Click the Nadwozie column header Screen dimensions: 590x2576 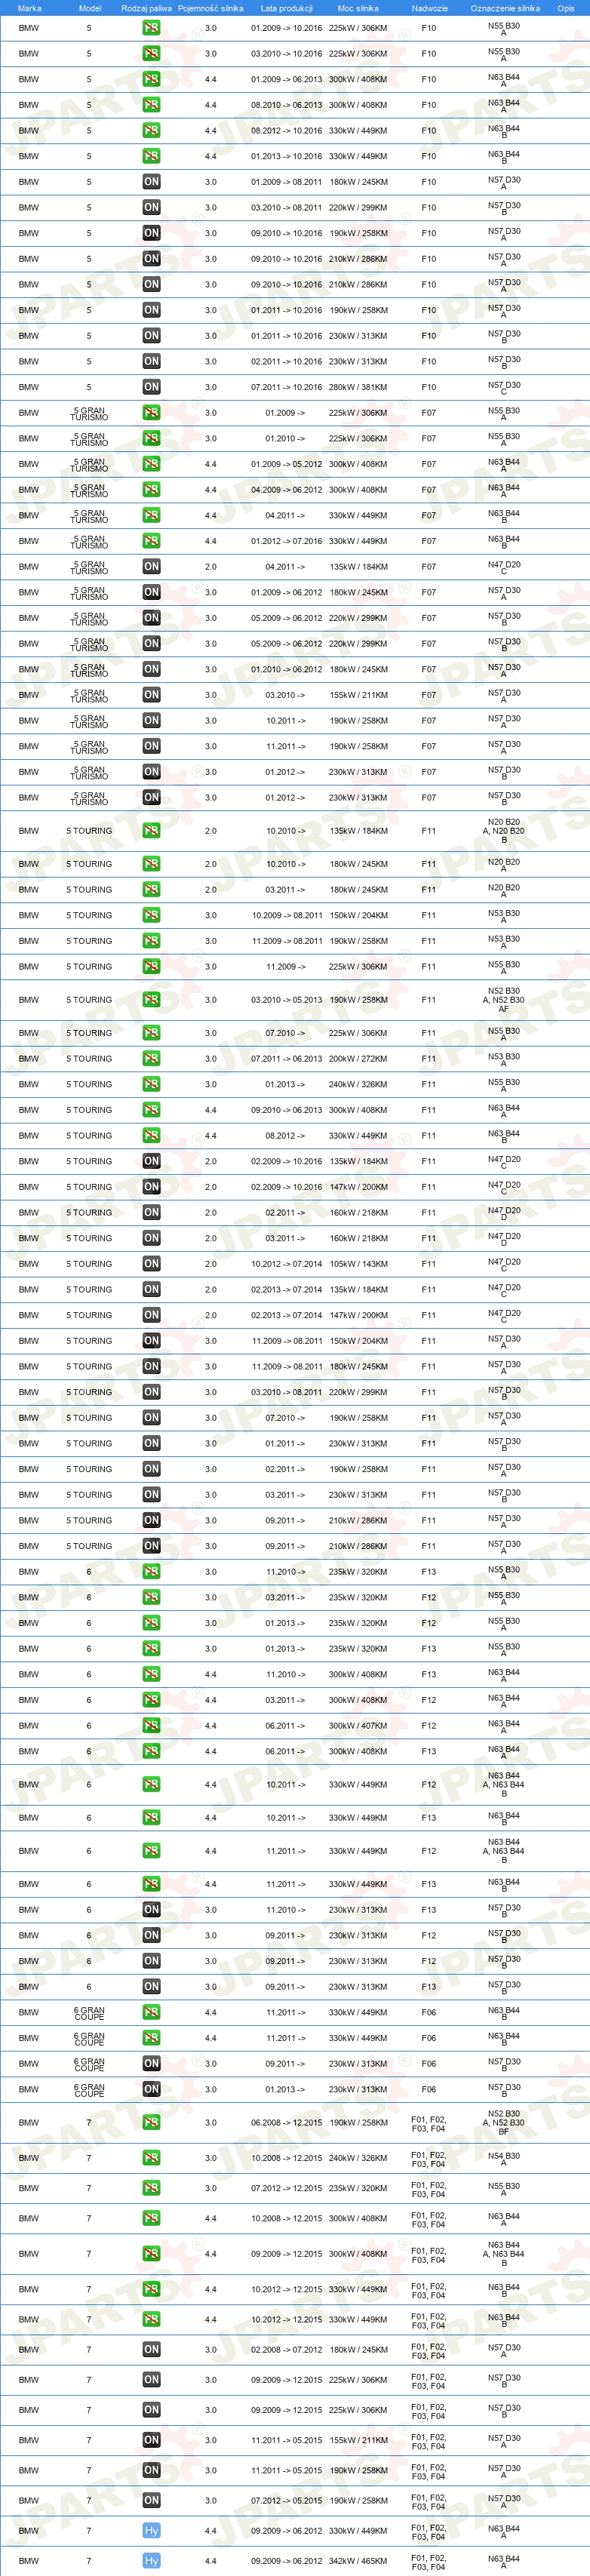pos(430,8)
